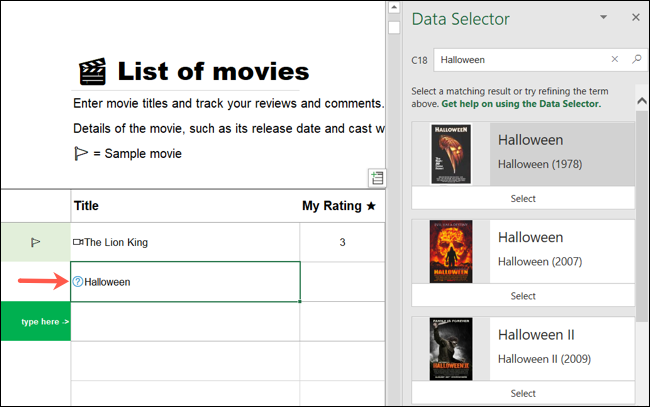Open the Data Selector help link
The width and height of the screenshot is (650, 407).
pyautogui.click(x=521, y=104)
